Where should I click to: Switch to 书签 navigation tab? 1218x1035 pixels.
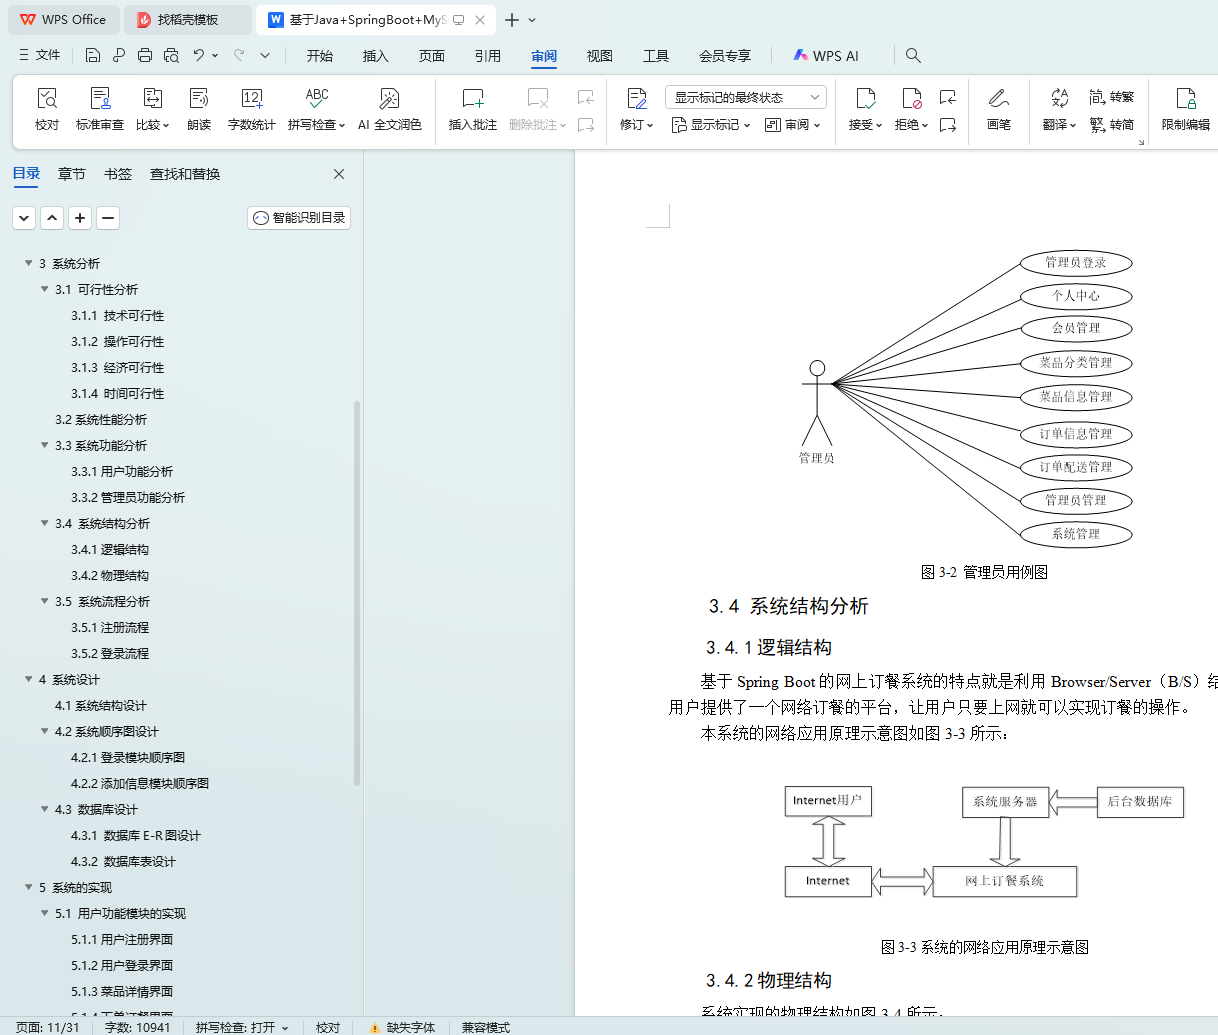(118, 174)
